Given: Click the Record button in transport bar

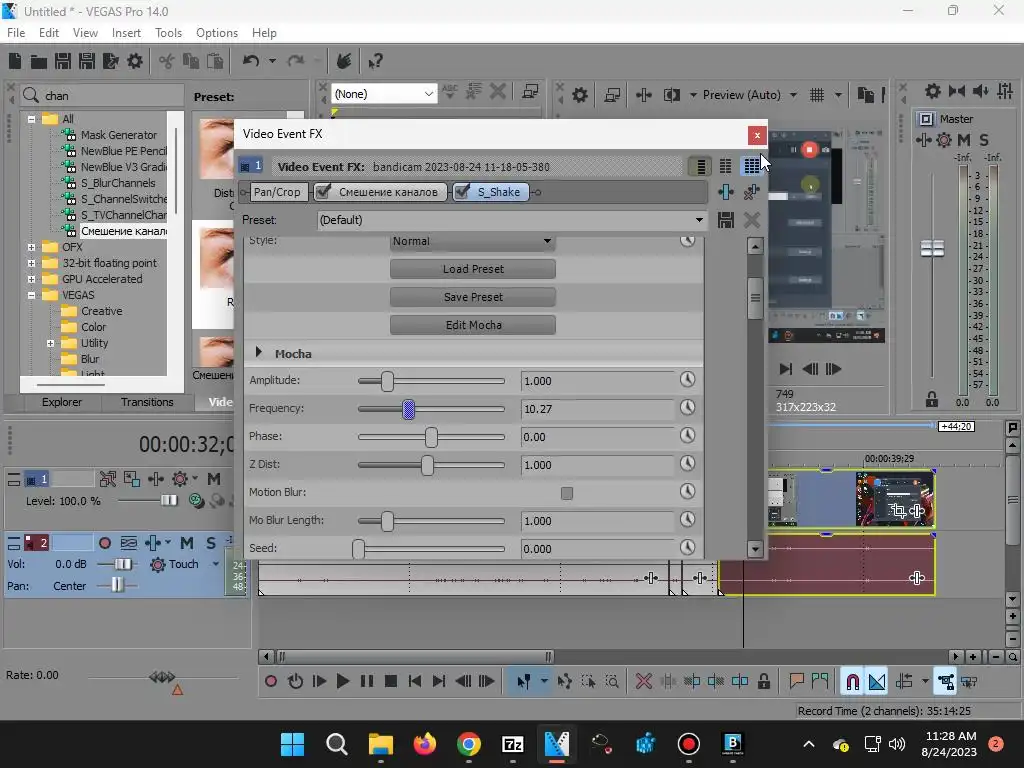Looking at the screenshot, I should 270,682.
